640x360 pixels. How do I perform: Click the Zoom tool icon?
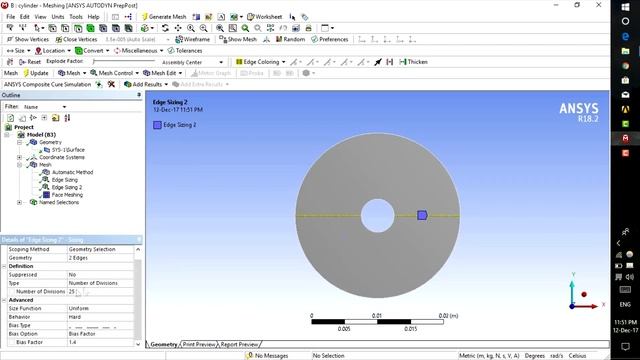(191, 28)
